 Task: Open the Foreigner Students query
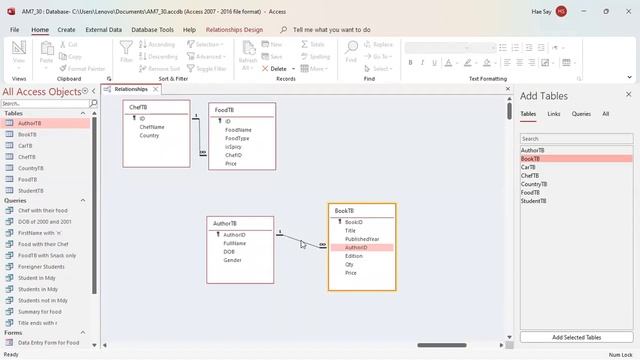click(x=41, y=267)
